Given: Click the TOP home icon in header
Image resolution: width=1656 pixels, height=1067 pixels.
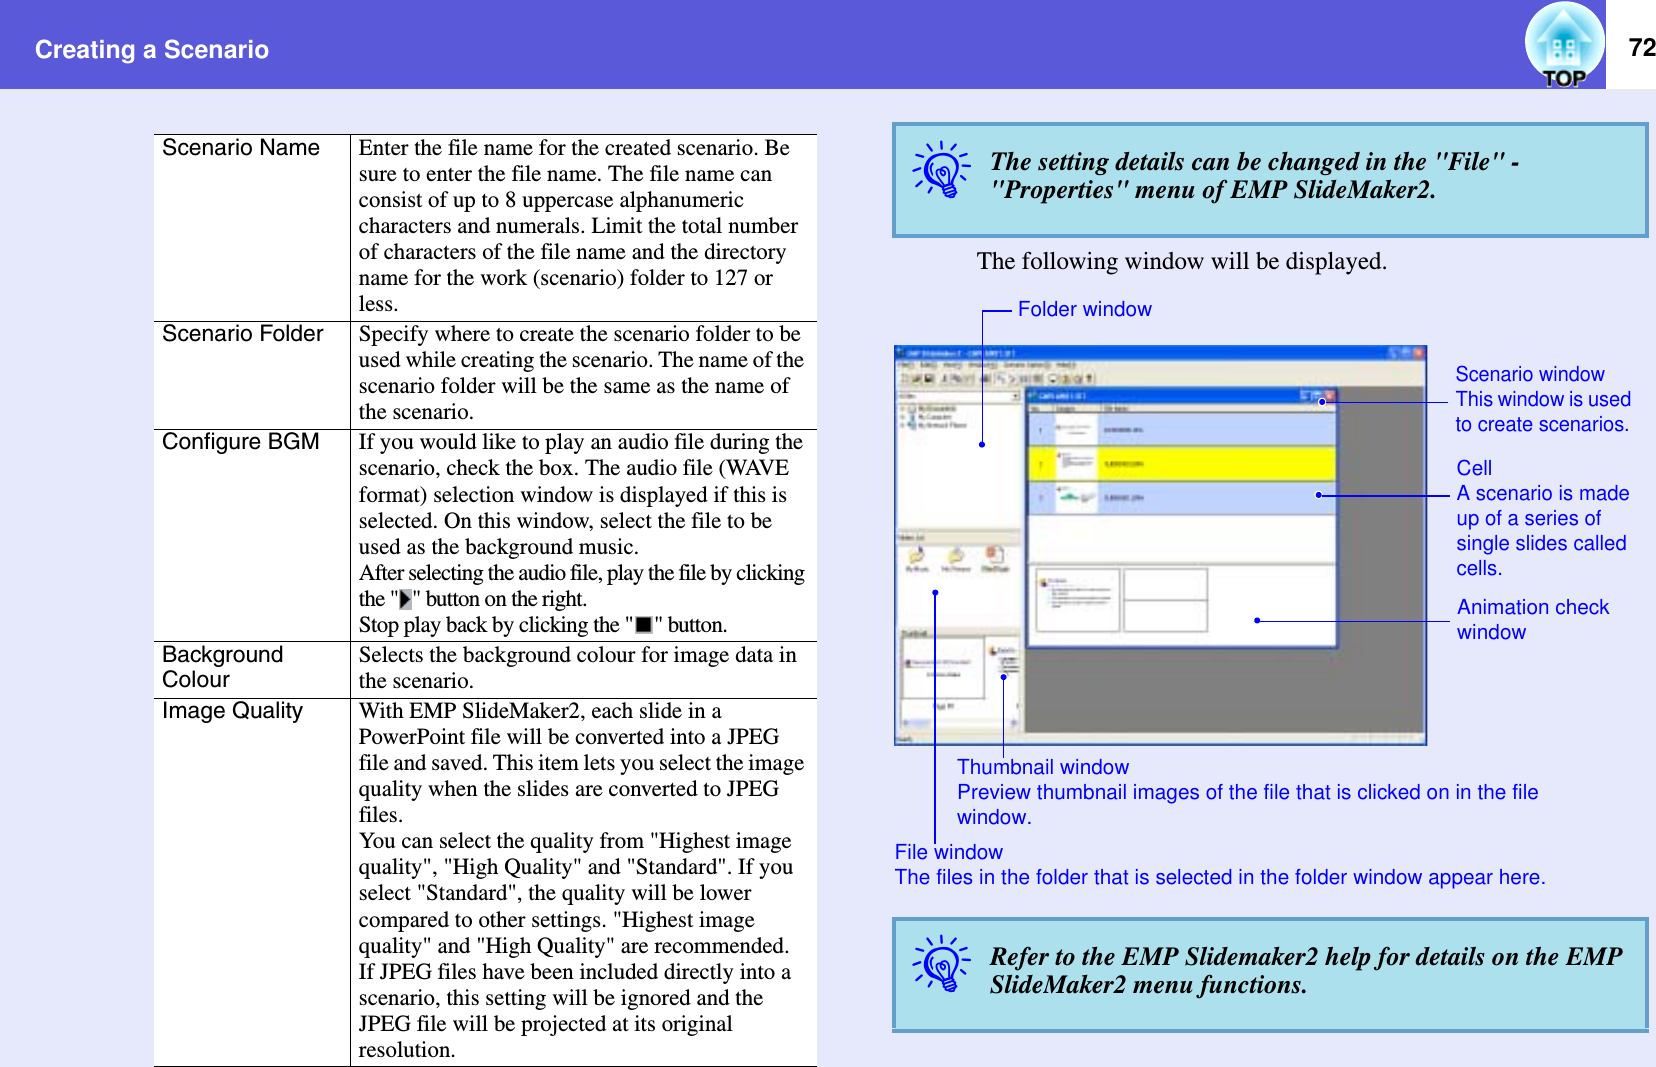Looking at the screenshot, I should pyautogui.click(x=1564, y=46).
